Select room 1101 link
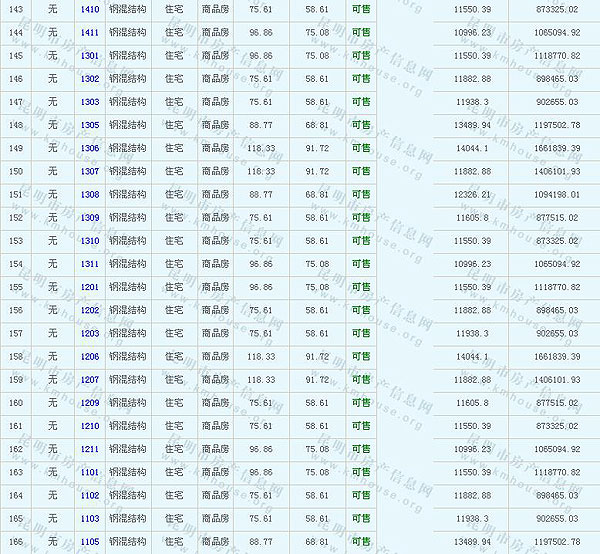This screenshot has width=600, height=554. coord(89,472)
